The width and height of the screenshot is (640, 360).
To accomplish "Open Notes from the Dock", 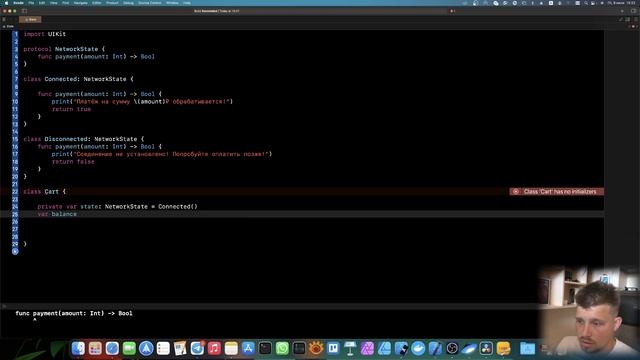I will point(231,348).
